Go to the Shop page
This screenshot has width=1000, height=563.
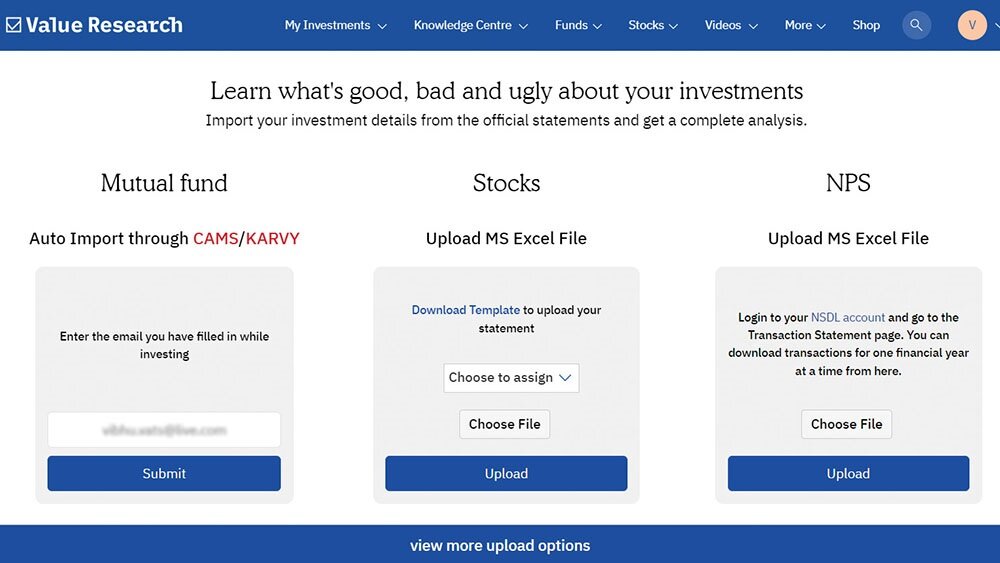[x=866, y=25]
